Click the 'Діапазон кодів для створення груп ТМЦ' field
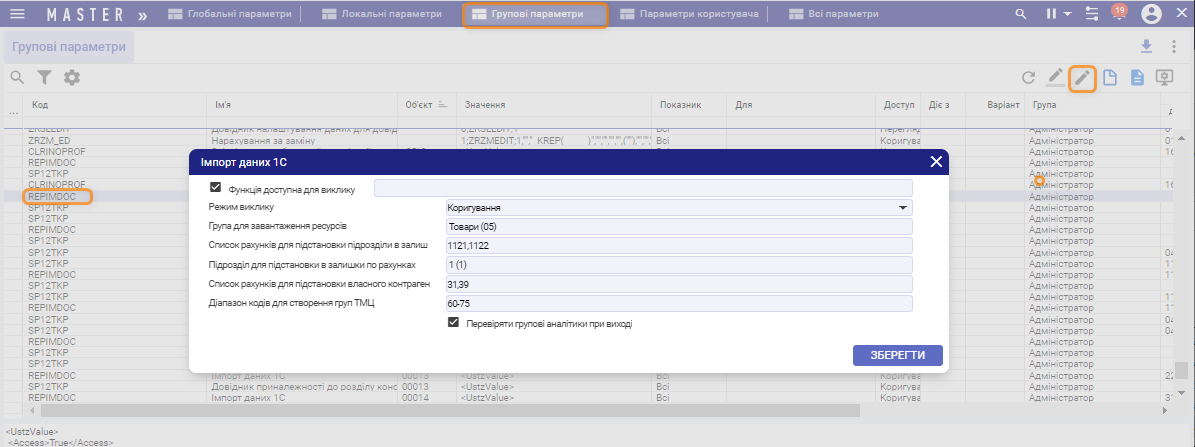This screenshot has width=1195, height=447. point(679,303)
